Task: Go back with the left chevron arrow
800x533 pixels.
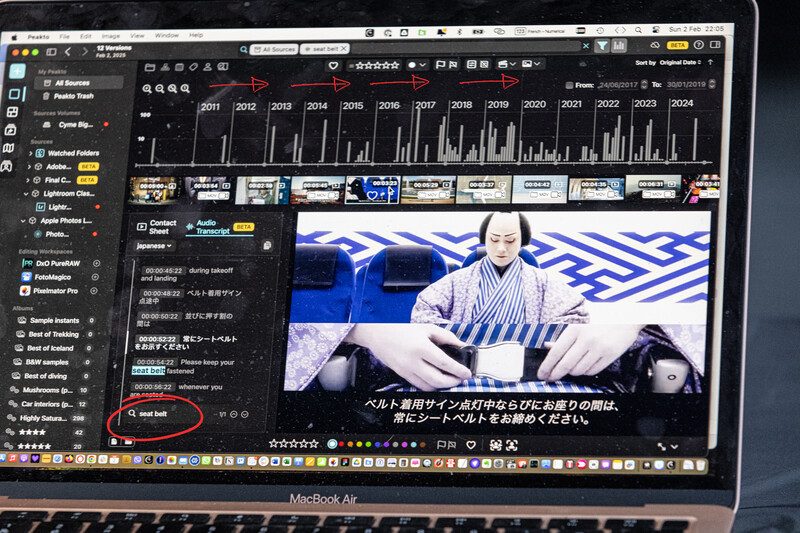Action: [x=68, y=52]
